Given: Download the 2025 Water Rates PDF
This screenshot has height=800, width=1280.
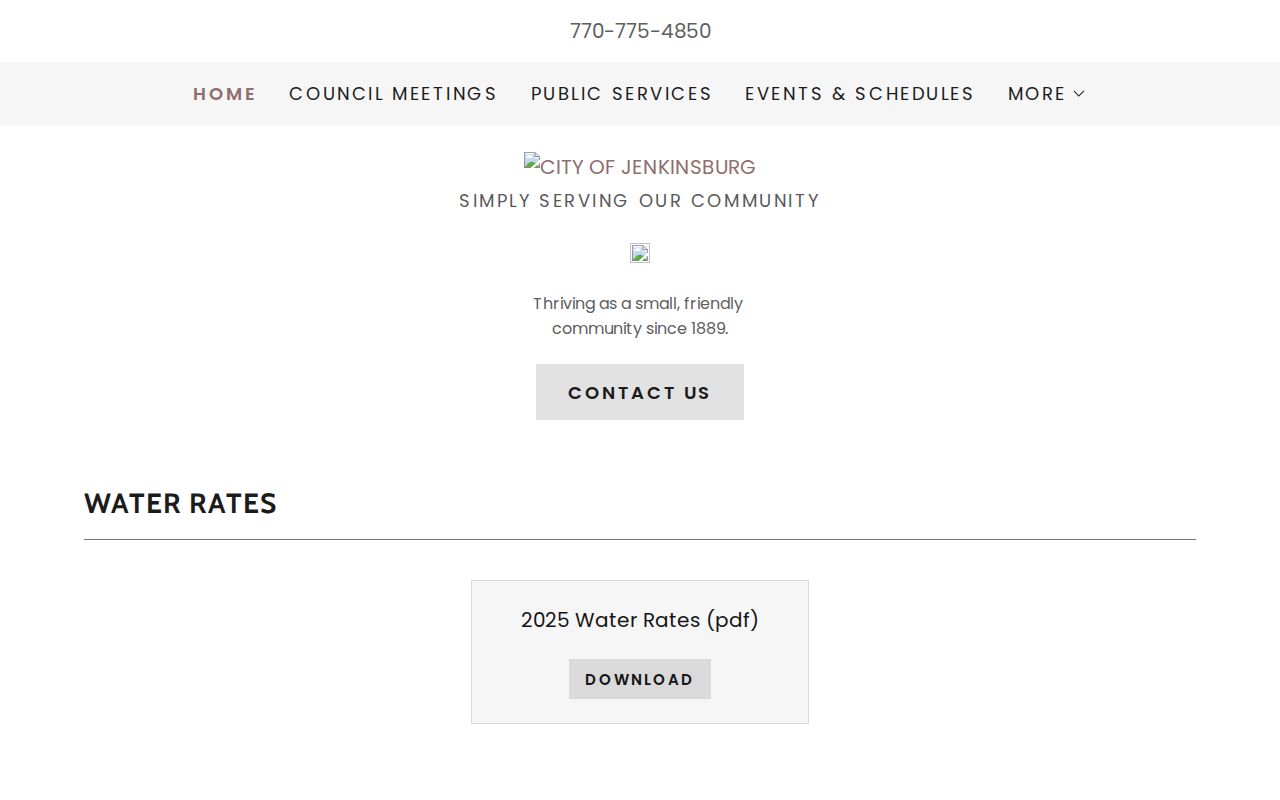Looking at the screenshot, I should [640, 679].
